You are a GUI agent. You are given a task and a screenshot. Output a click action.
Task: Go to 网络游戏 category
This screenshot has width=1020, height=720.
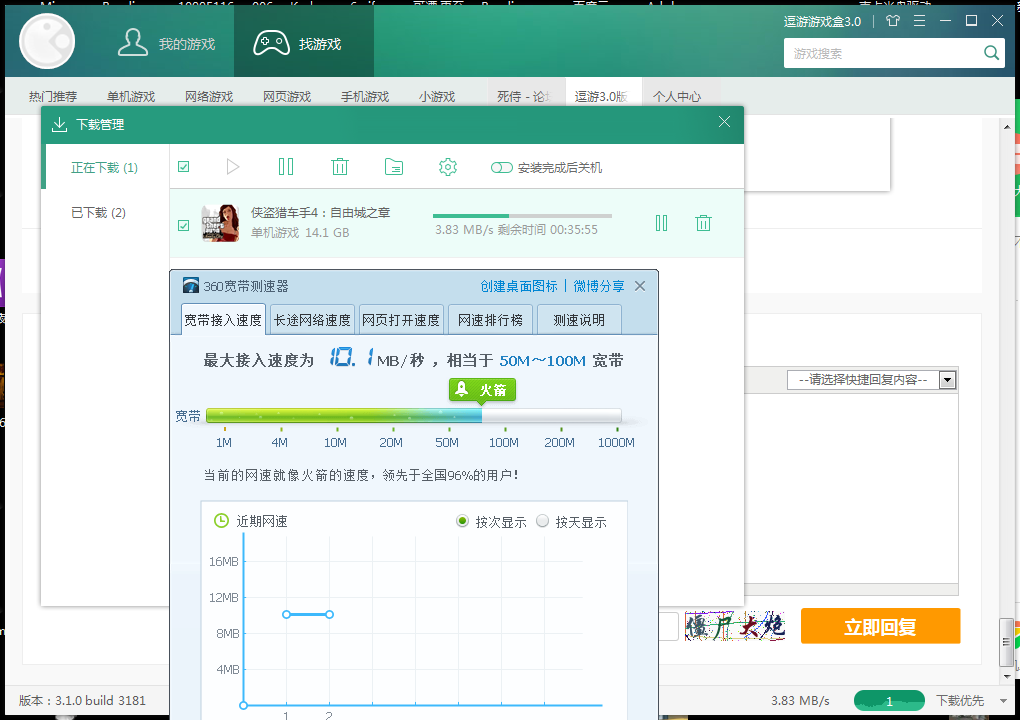click(209, 96)
